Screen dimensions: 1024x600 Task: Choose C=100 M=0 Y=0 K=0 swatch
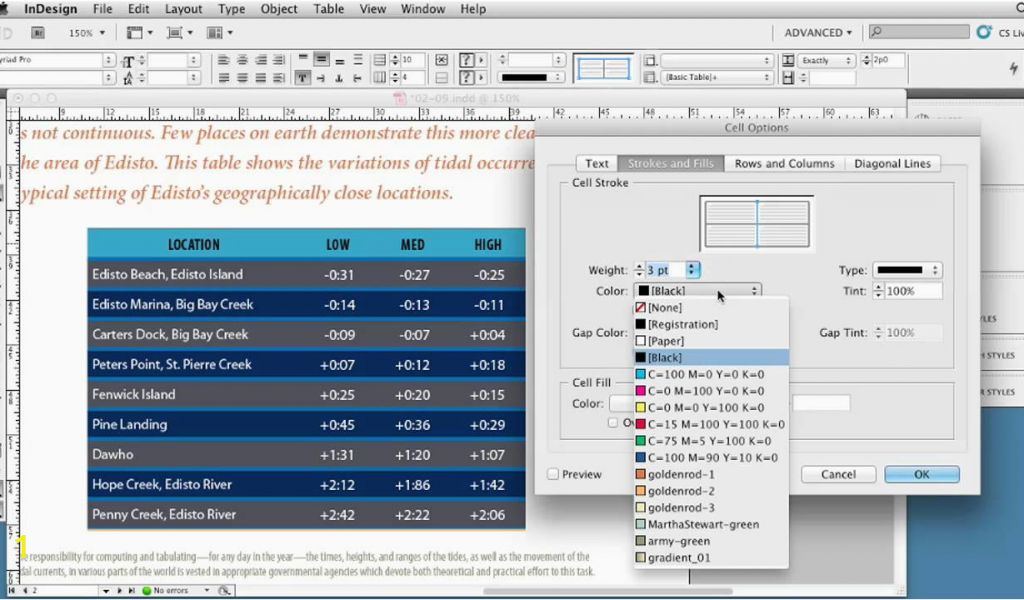pos(711,374)
